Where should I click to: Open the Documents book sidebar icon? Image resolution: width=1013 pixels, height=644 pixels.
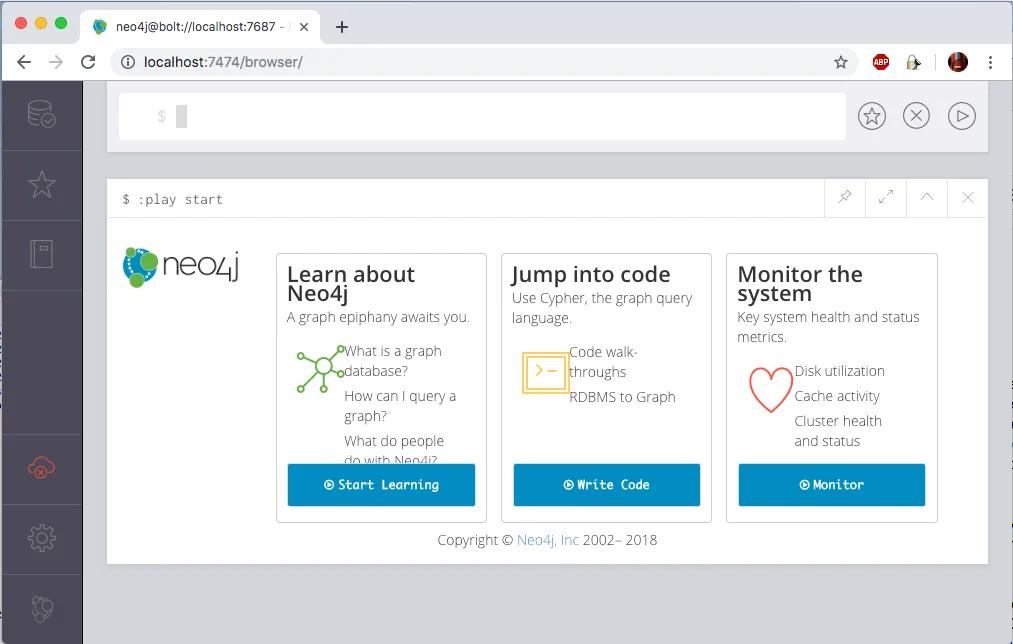click(41, 255)
